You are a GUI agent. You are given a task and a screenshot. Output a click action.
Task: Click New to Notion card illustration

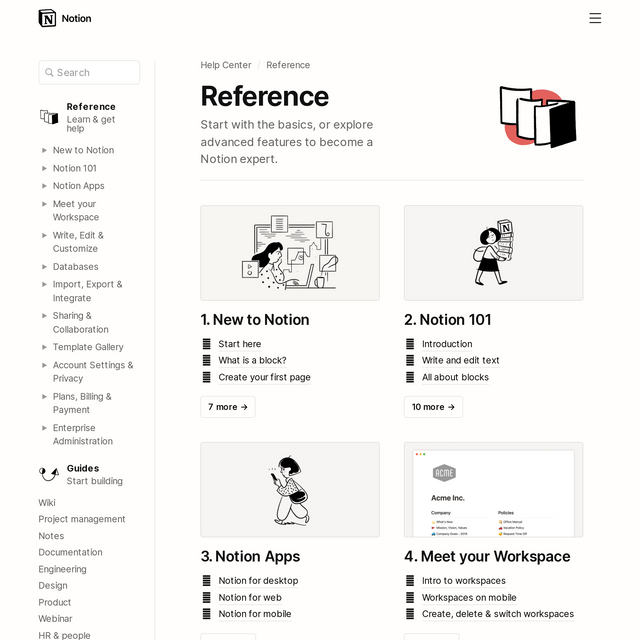290,253
